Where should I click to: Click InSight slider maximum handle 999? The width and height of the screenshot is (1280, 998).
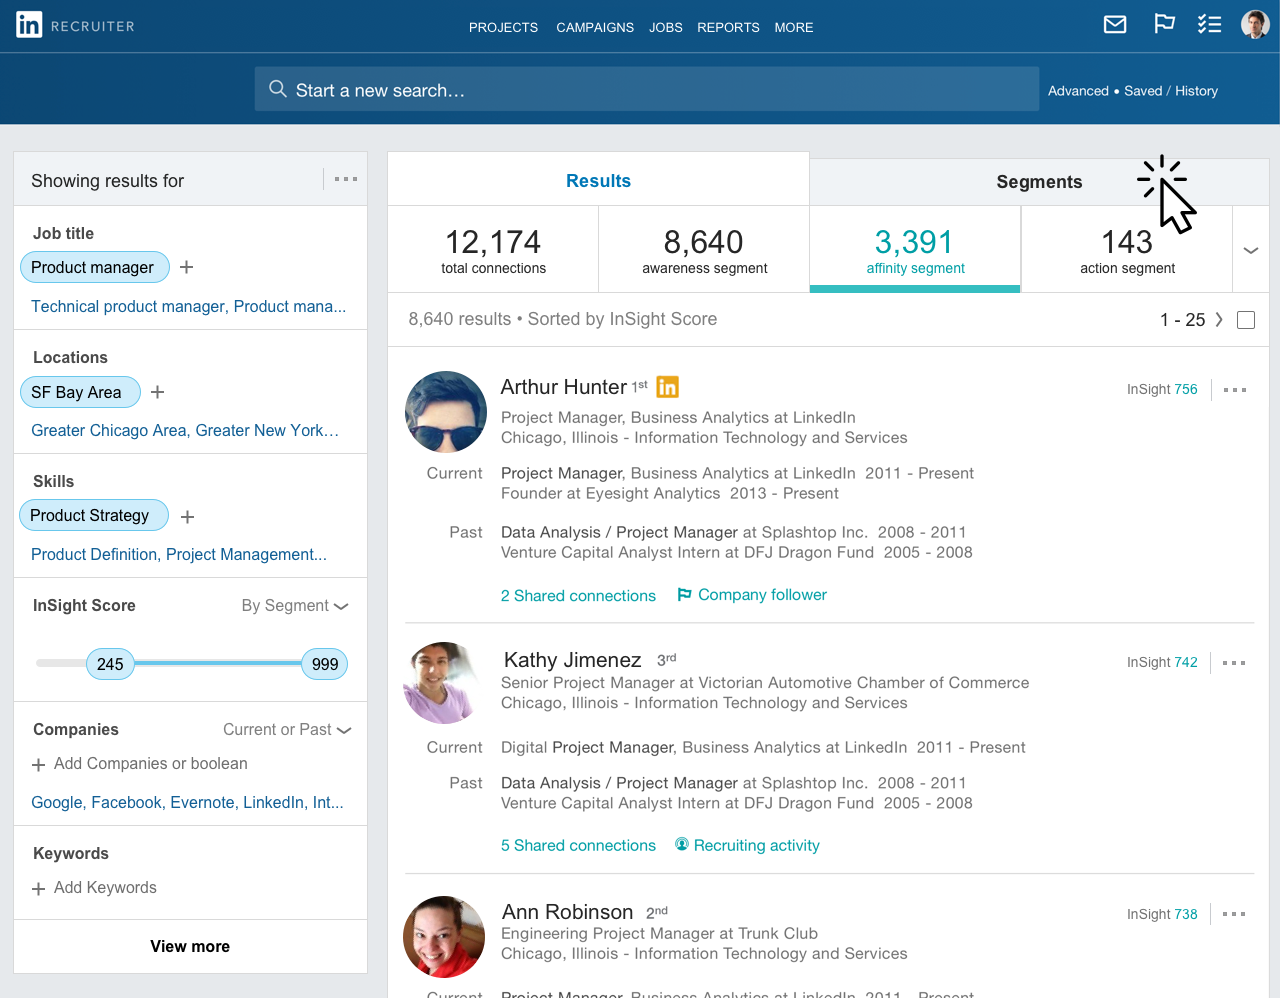click(x=325, y=664)
